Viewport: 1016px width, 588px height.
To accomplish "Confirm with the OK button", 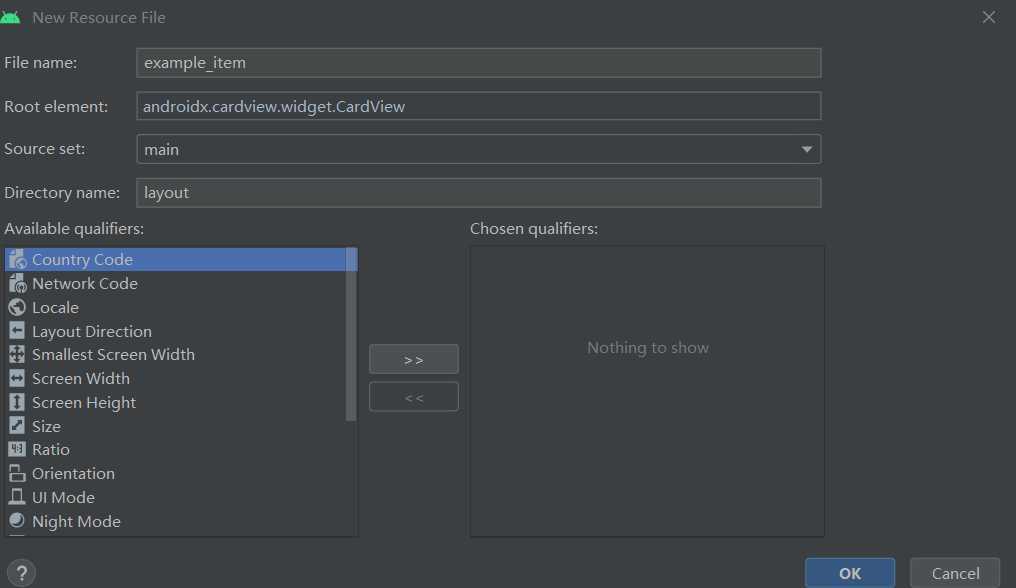I will [x=850, y=573].
